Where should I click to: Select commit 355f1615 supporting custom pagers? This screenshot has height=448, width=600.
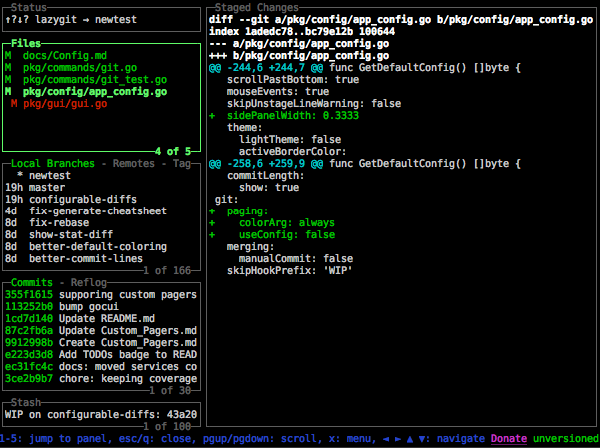pyautogui.click(x=100, y=294)
